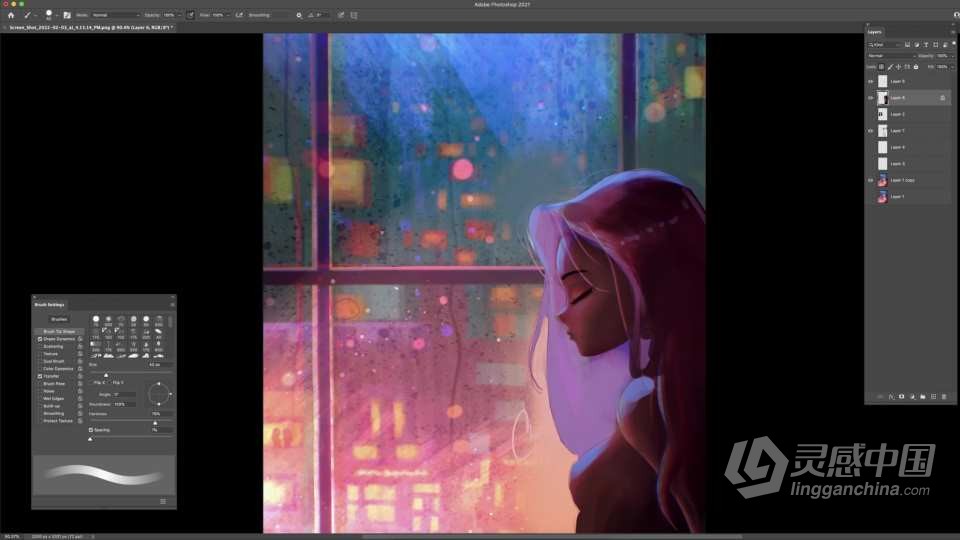Add layer mask icon
The image size is (960, 540).
point(901,397)
